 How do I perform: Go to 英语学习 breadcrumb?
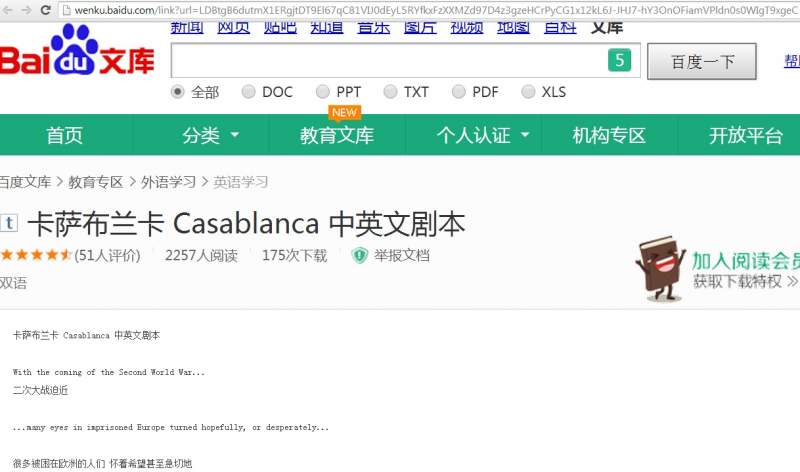(241, 182)
